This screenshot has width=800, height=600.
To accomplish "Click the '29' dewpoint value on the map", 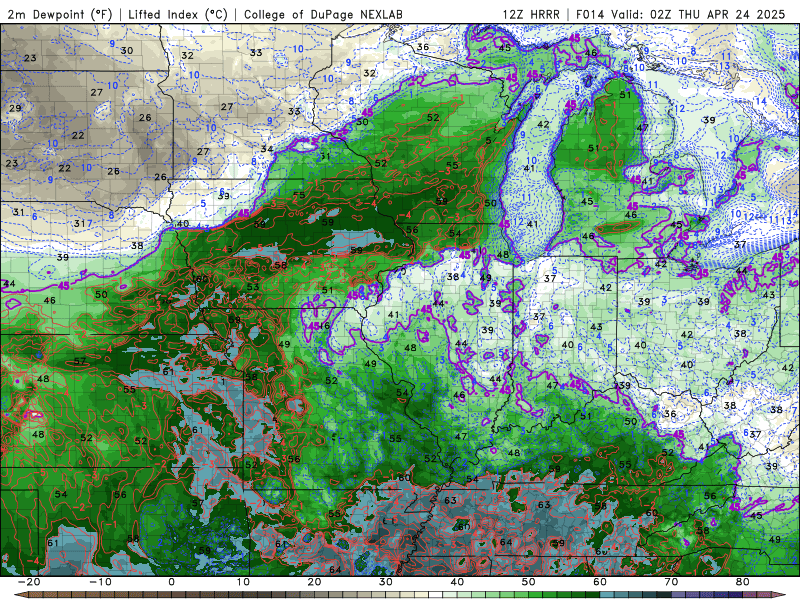I will 15,108.
